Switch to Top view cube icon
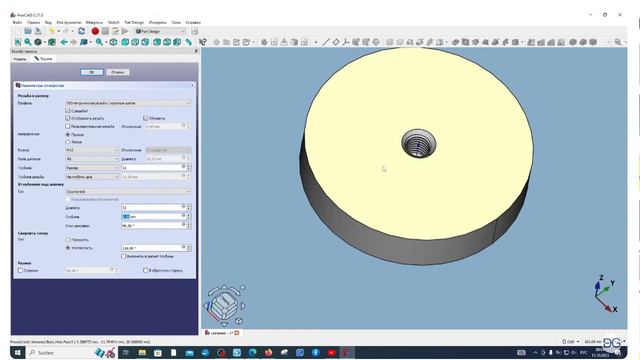This screenshot has width=640, height=360. point(135,42)
